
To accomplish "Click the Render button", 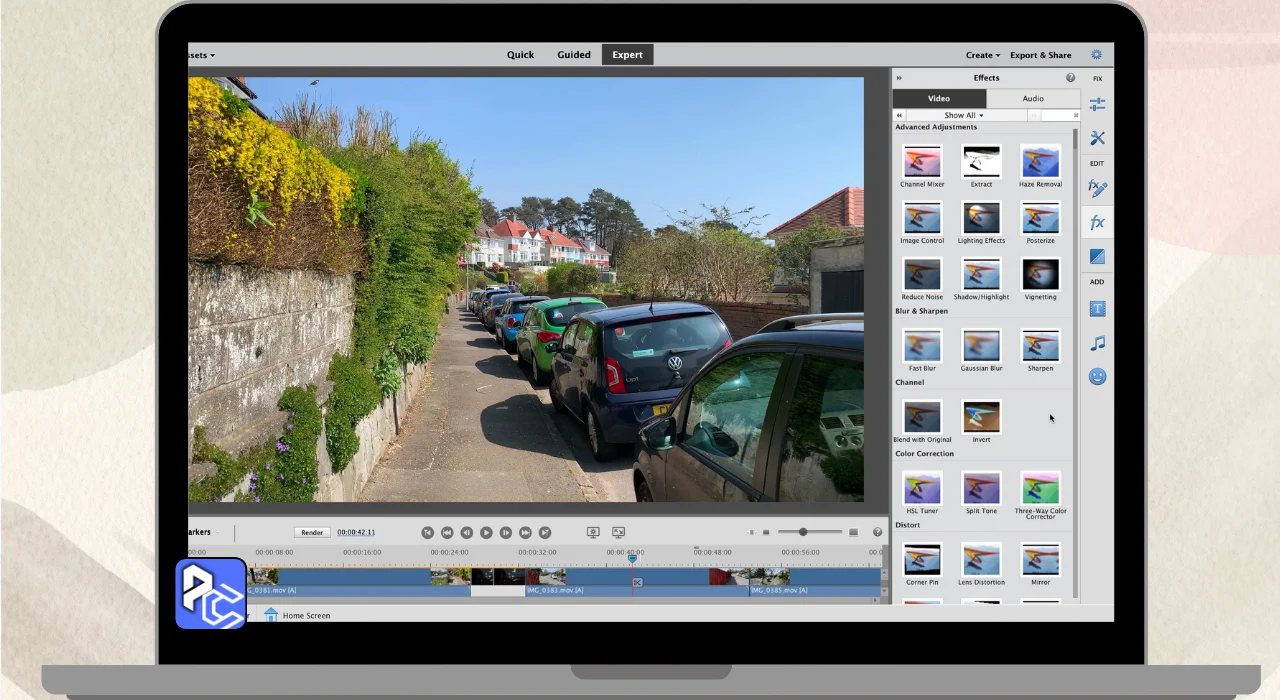I will pyautogui.click(x=312, y=533).
